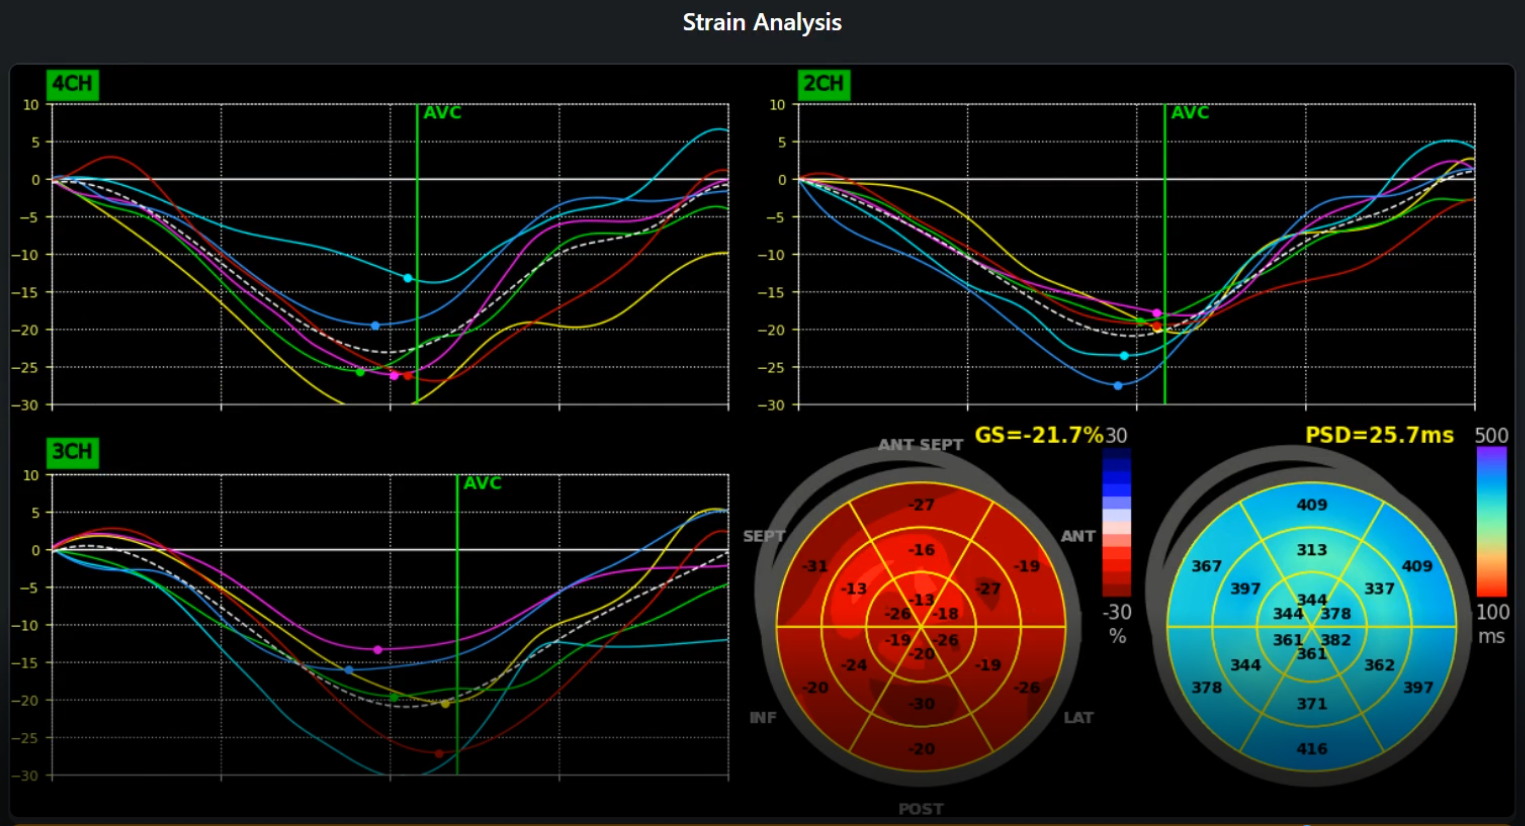Click the GS=-21.7% global strain value
Screen dimensions: 1525x826
1038,435
